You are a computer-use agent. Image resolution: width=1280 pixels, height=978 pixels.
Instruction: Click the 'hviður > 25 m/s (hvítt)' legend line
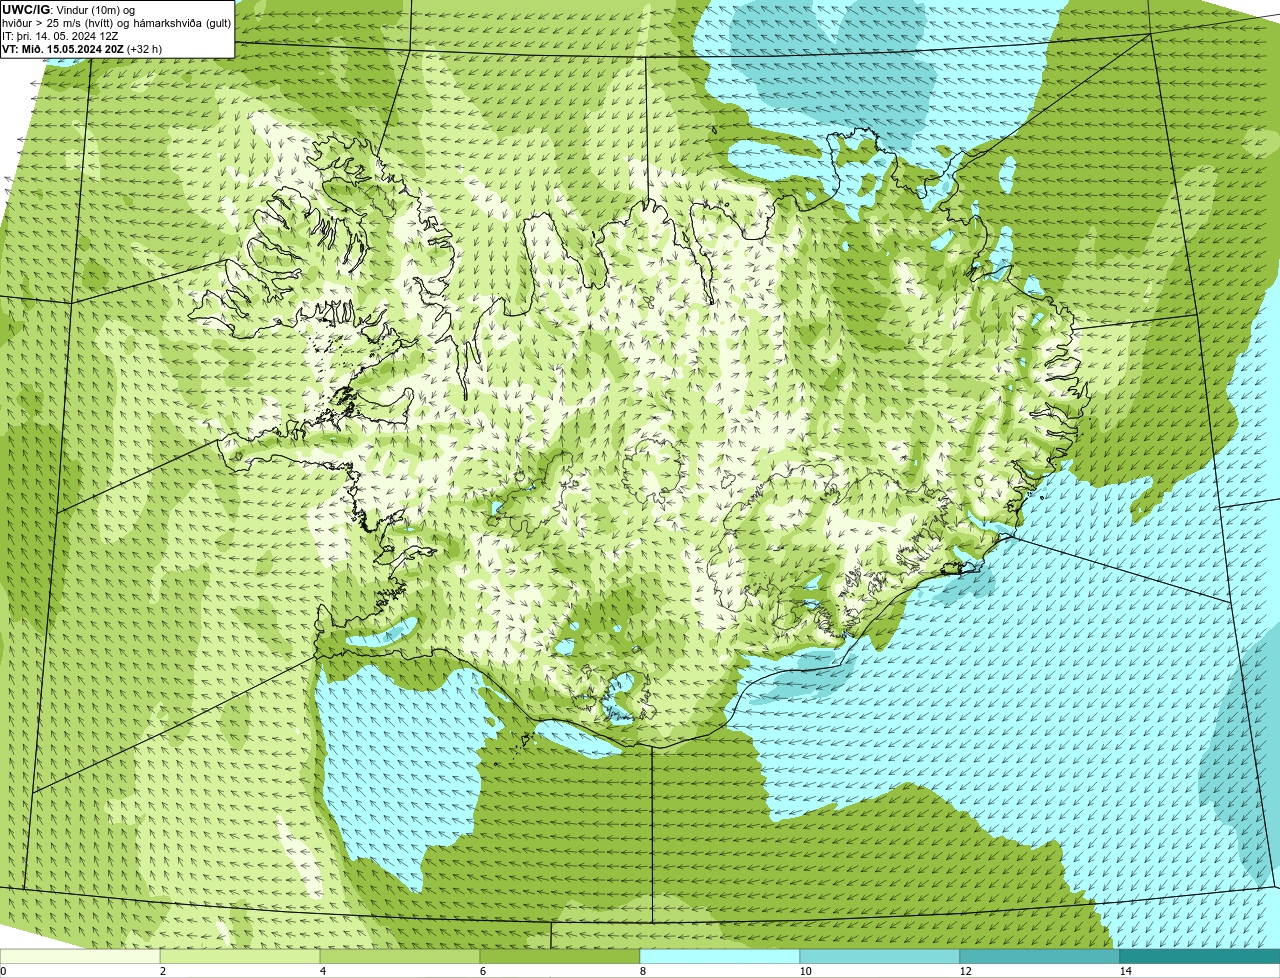116,22
